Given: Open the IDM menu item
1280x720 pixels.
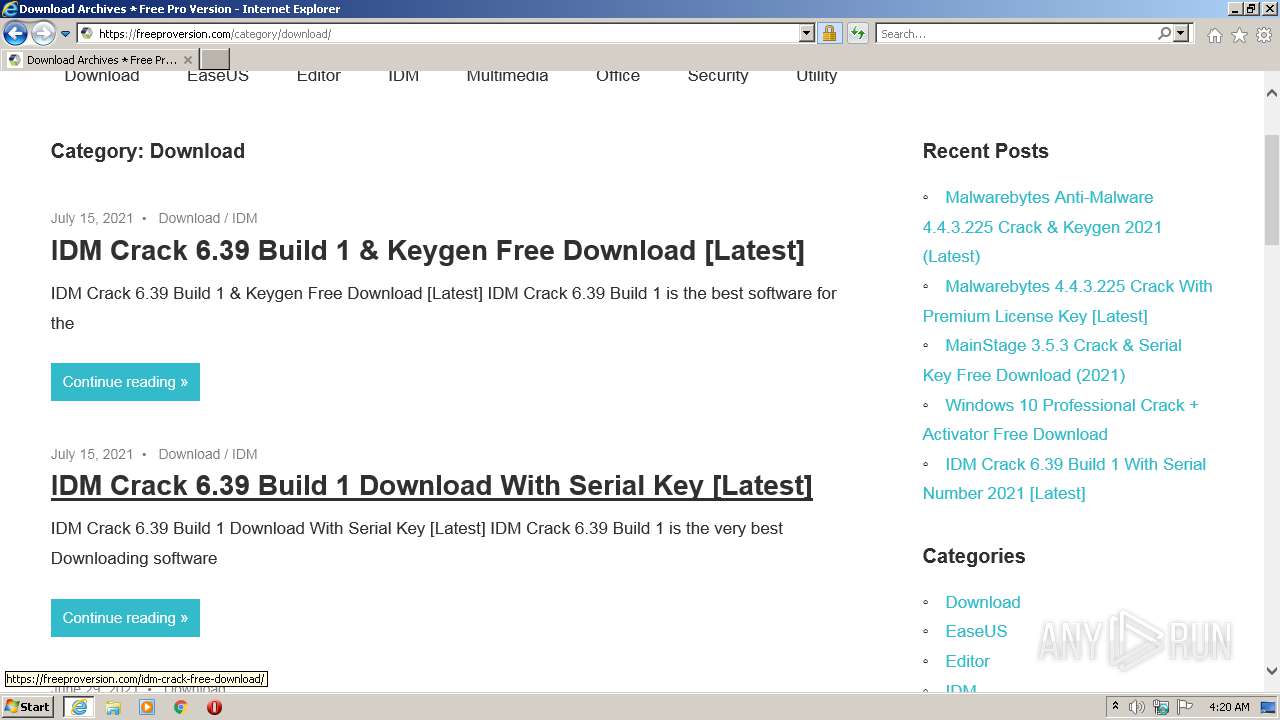Looking at the screenshot, I should point(404,76).
